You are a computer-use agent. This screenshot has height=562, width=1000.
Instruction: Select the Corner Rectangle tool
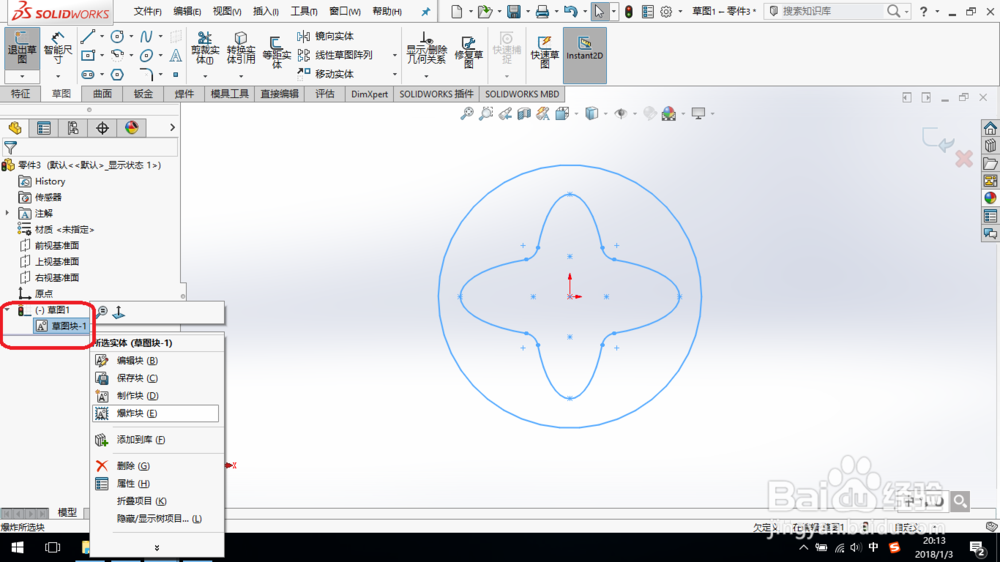click(x=88, y=55)
